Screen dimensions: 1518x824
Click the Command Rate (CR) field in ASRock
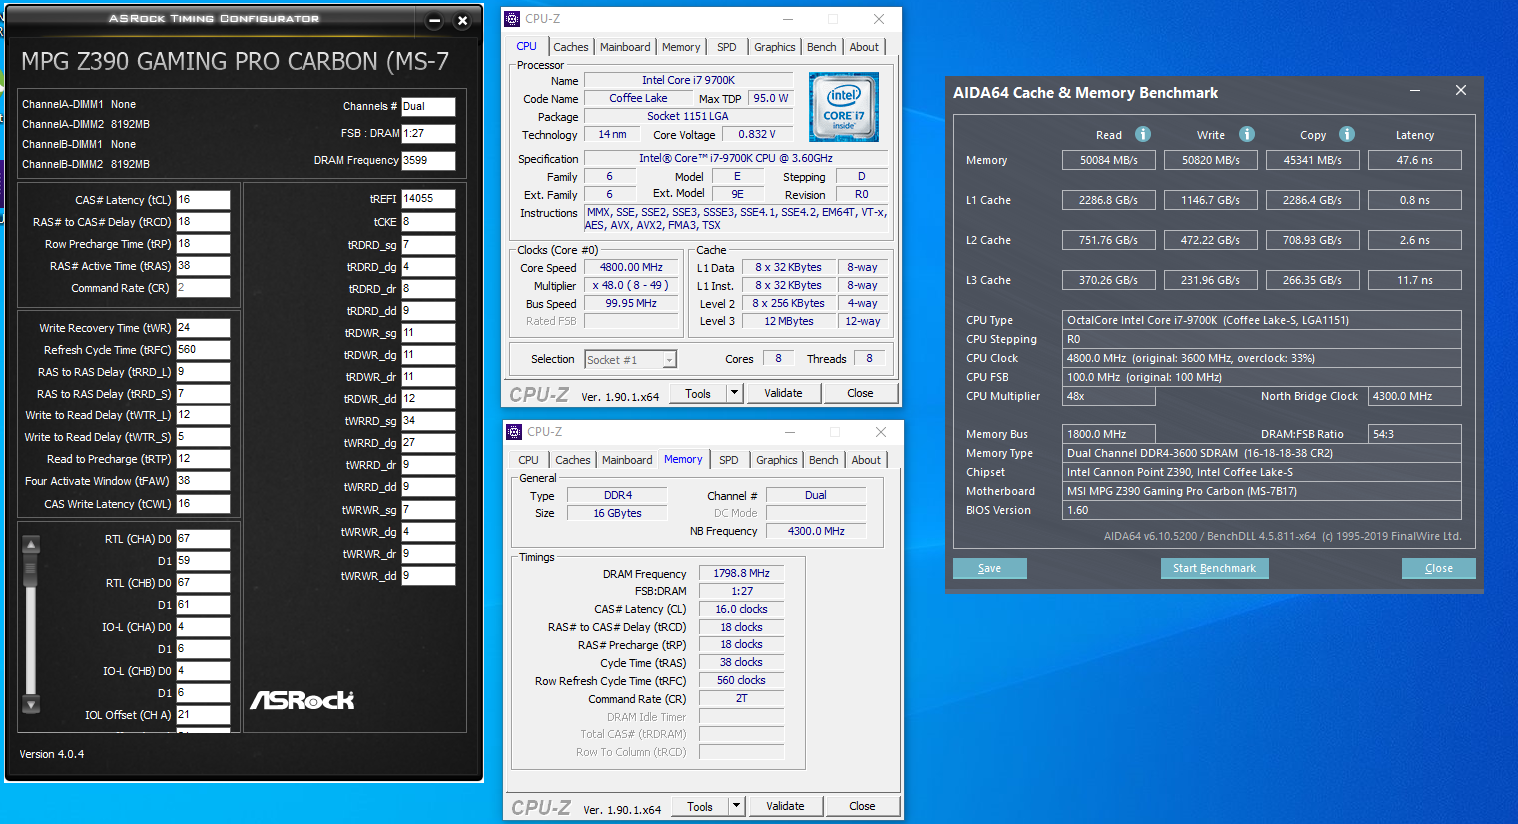tap(203, 288)
